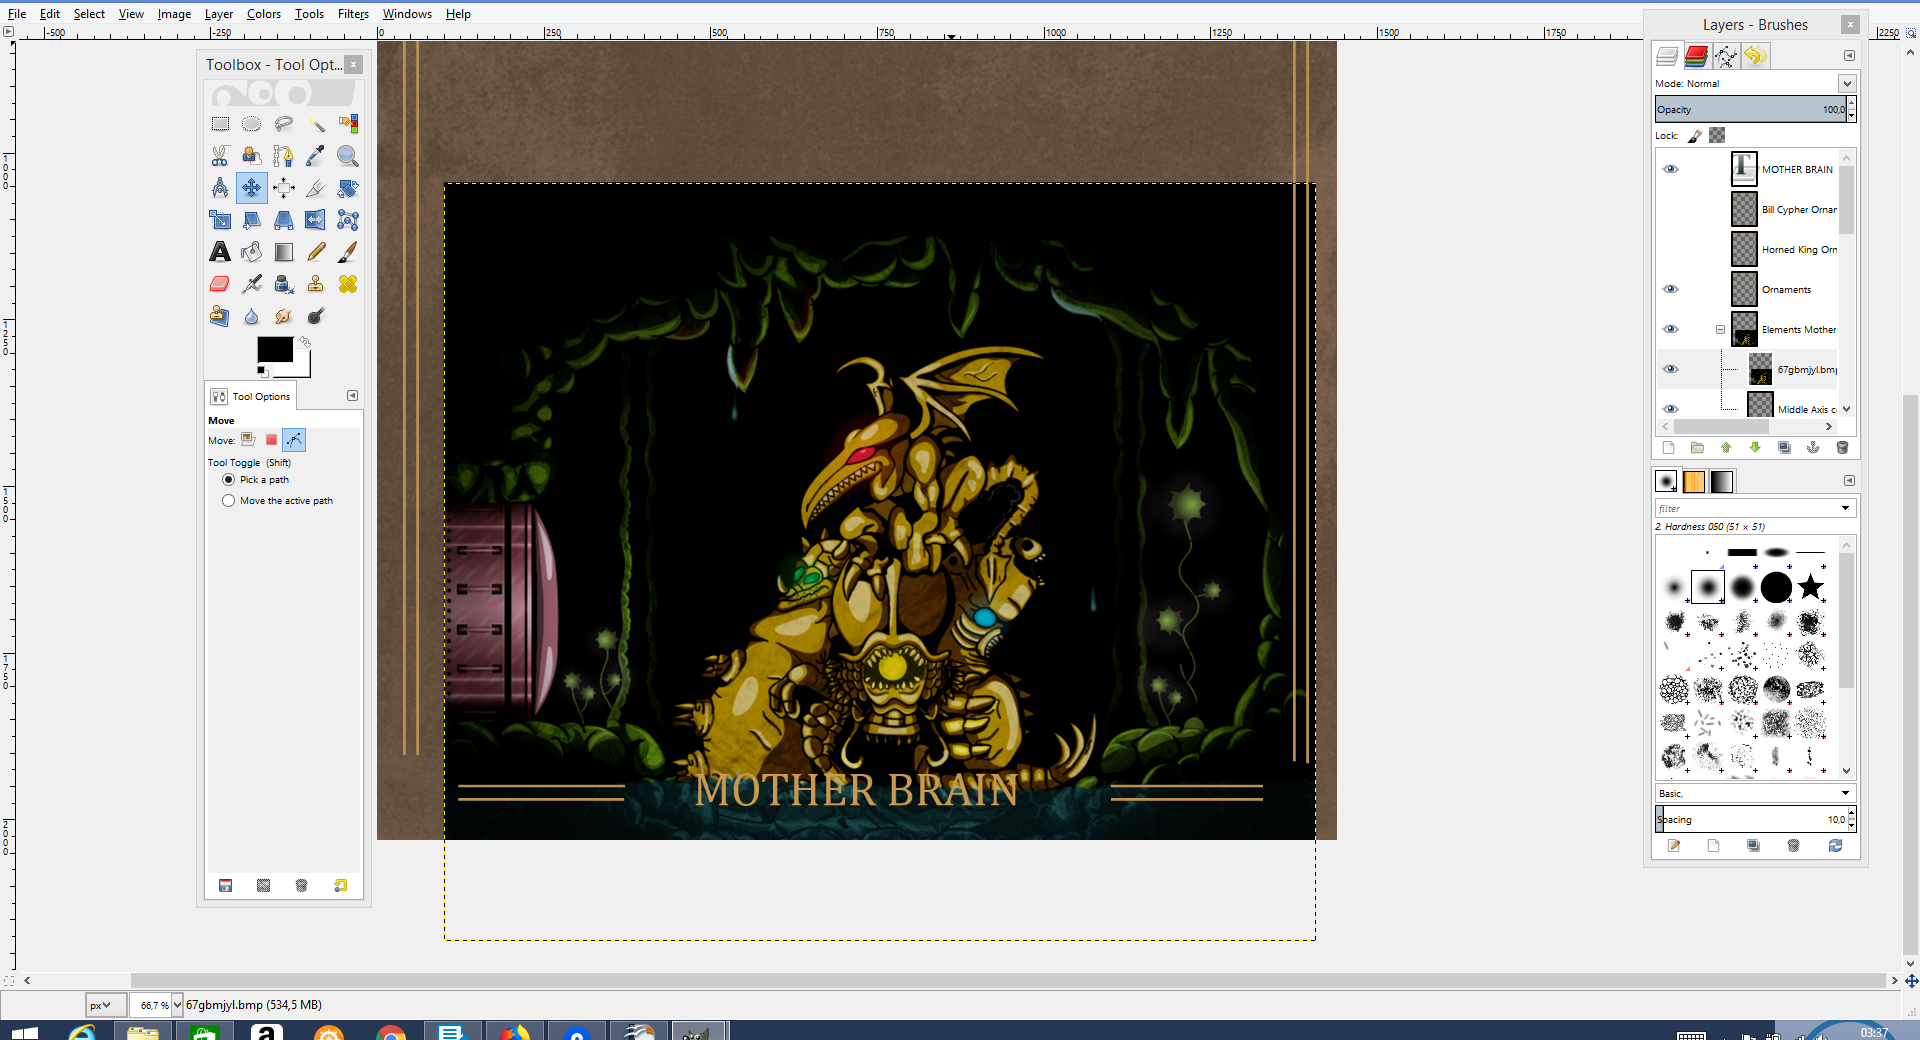Select the Horned King Orn layer

pos(1799,249)
